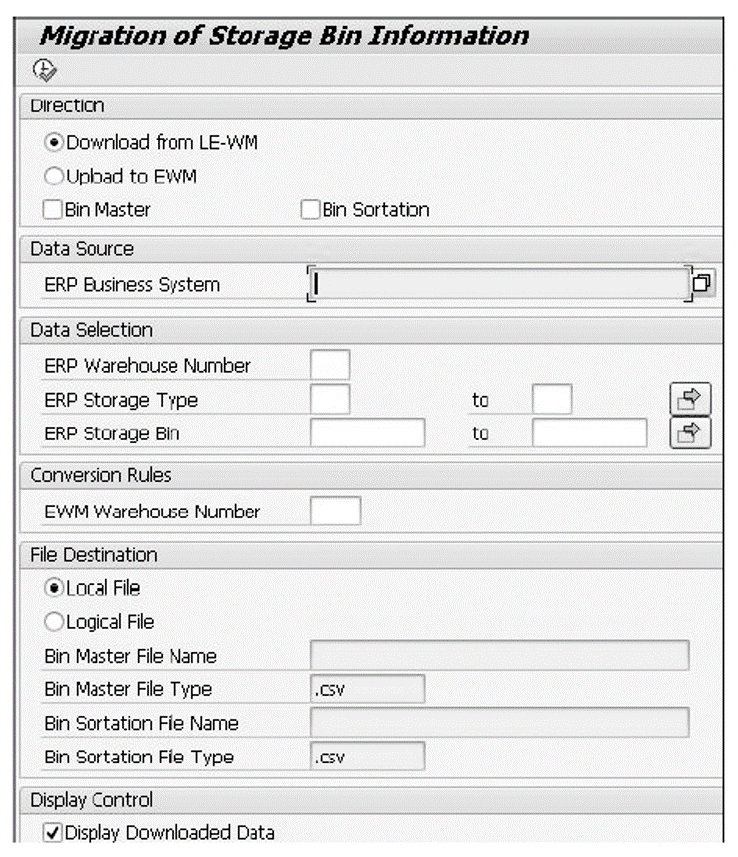
Task: Click the ERP Storage Bin from field
Action: 367,433
